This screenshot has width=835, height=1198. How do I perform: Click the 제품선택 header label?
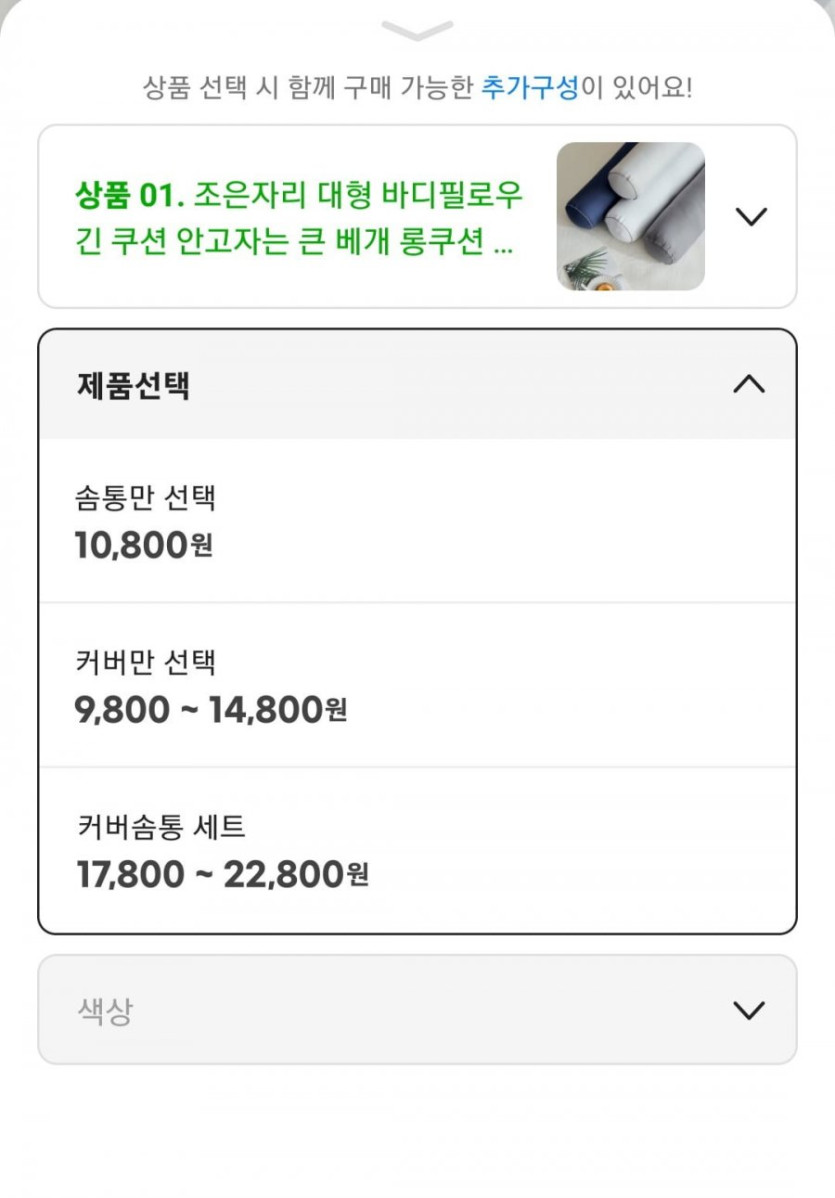[133, 385]
